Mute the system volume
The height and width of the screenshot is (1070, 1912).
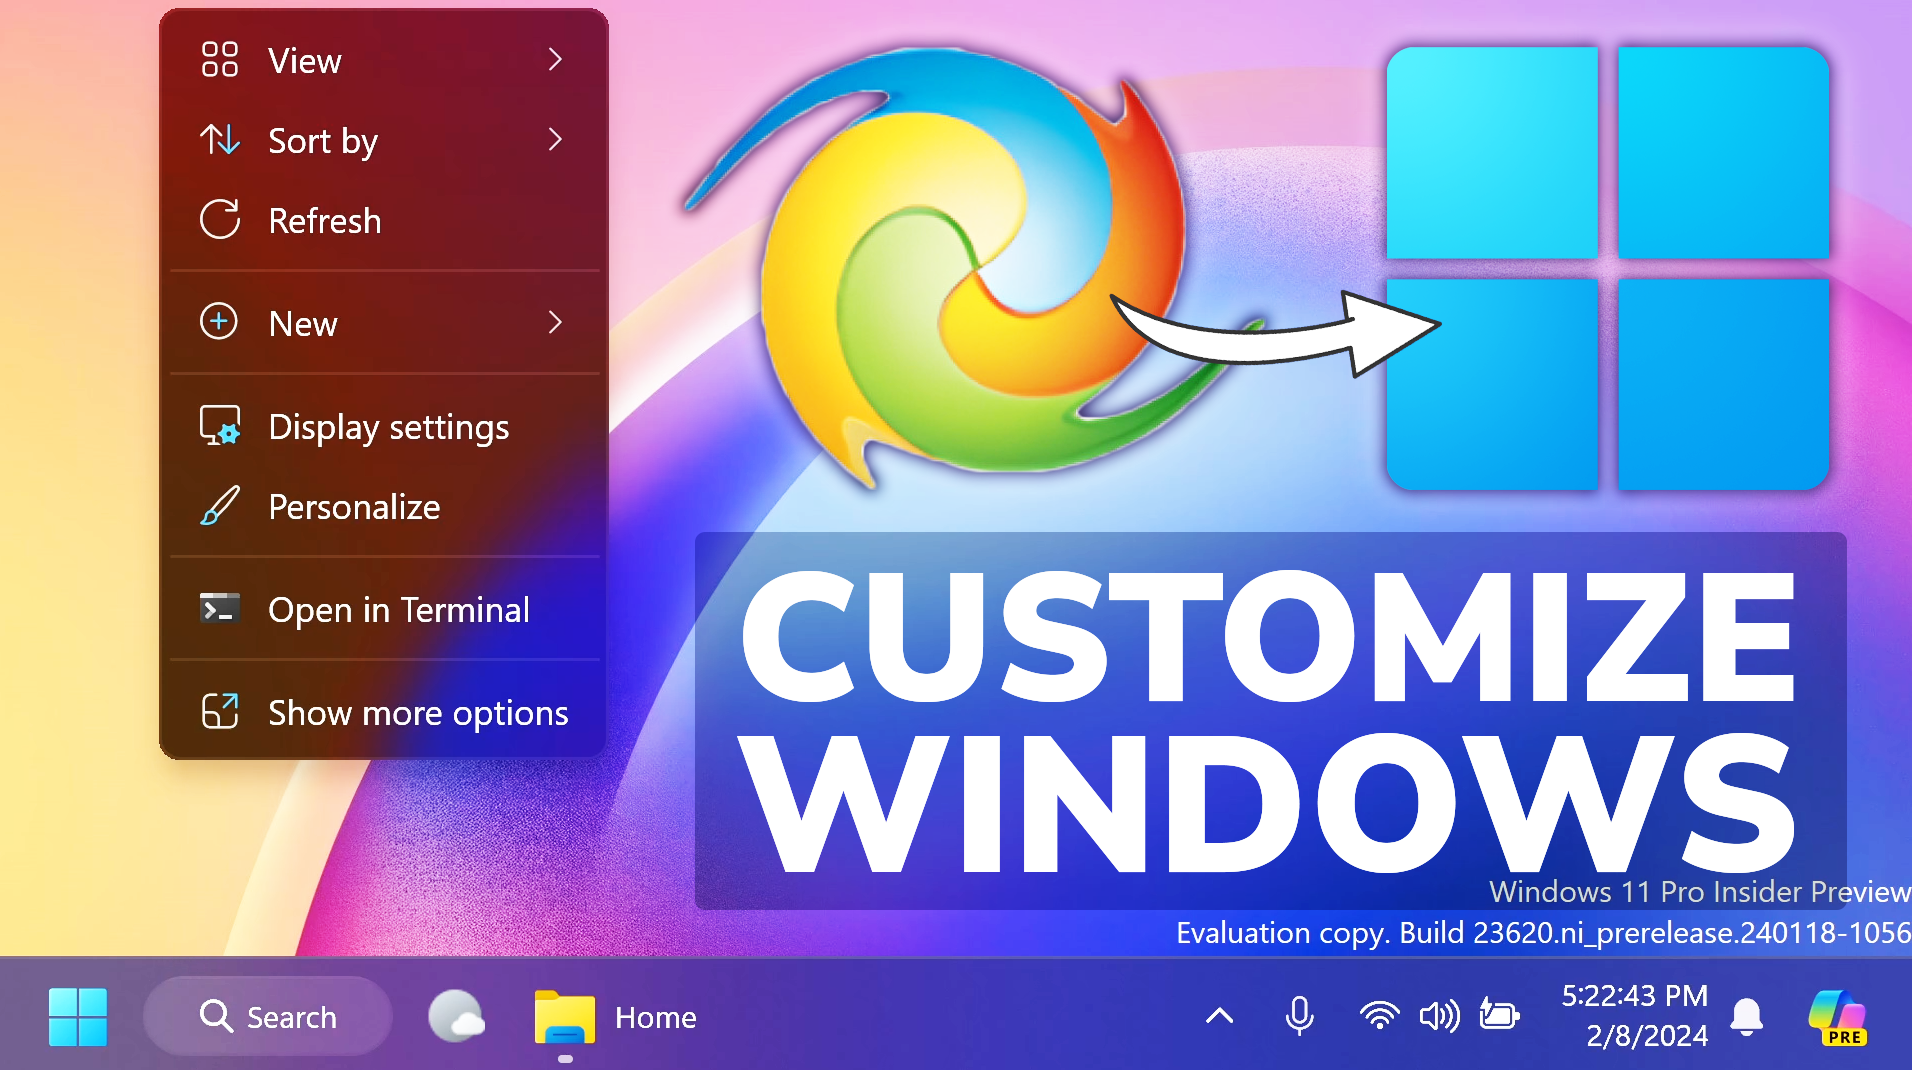1438,1016
